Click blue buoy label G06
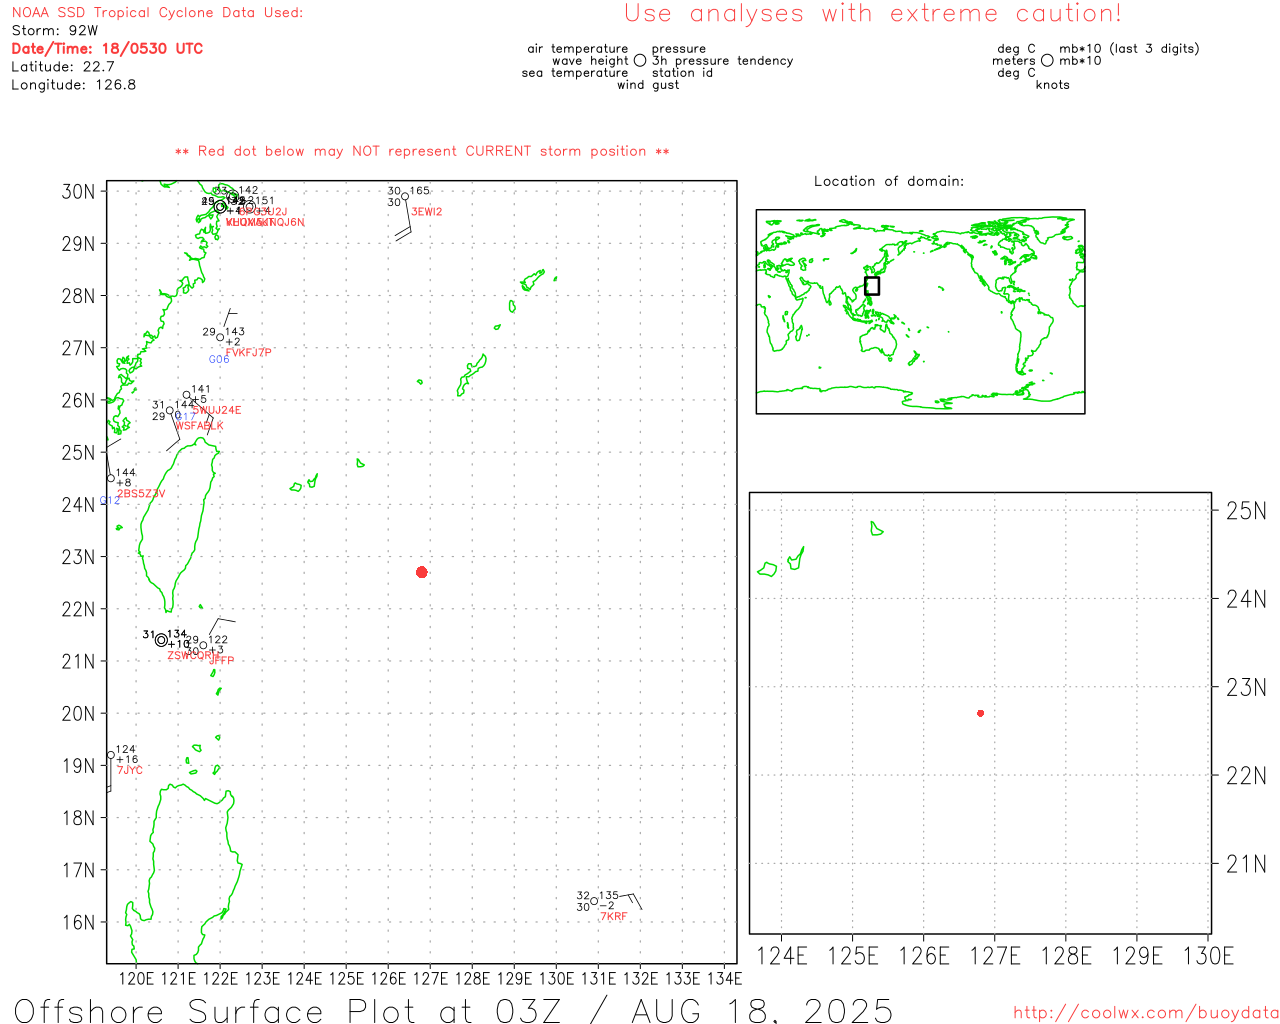Image resolution: width=1280 pixels, height=1024 pixels. click(219, 360)
